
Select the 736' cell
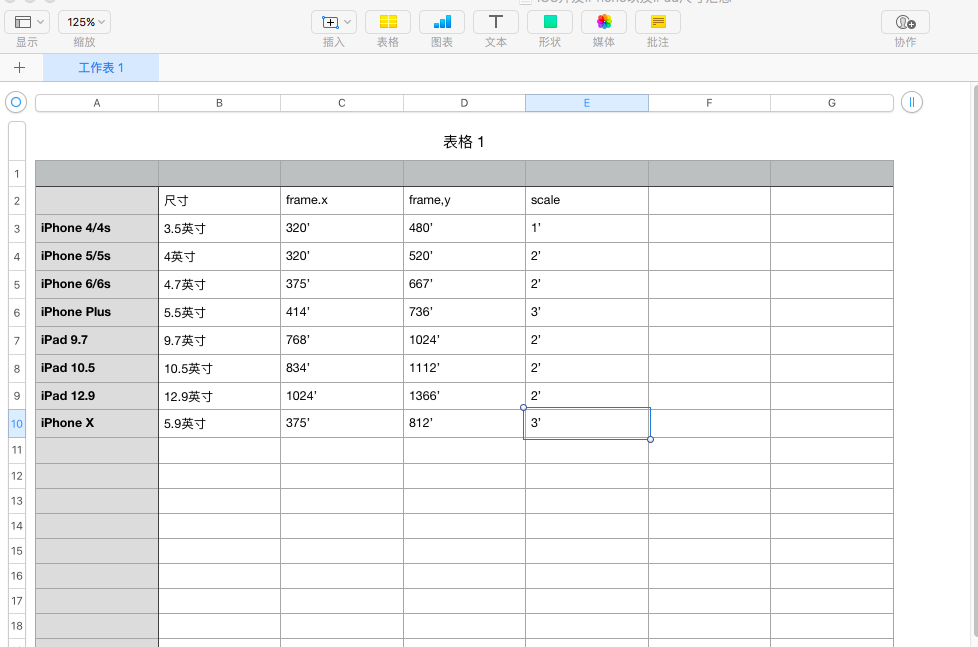pyautogui.click(x=464, y=313)
